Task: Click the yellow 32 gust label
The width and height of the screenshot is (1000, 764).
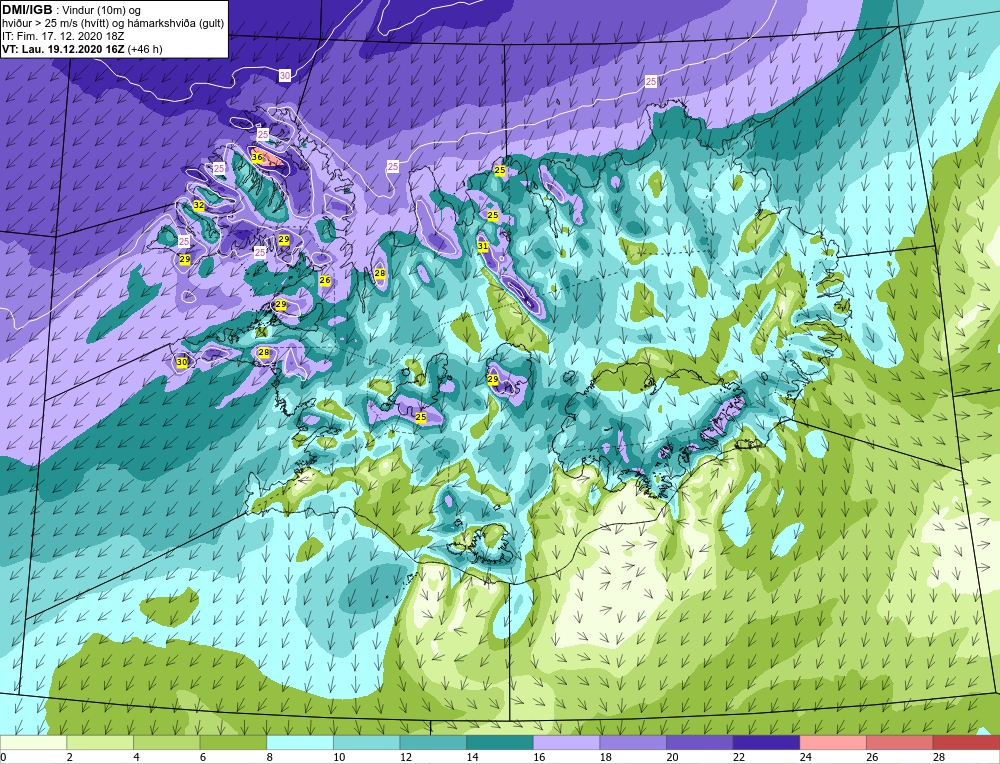Action: pyautogui.click(x=199, y=205)
